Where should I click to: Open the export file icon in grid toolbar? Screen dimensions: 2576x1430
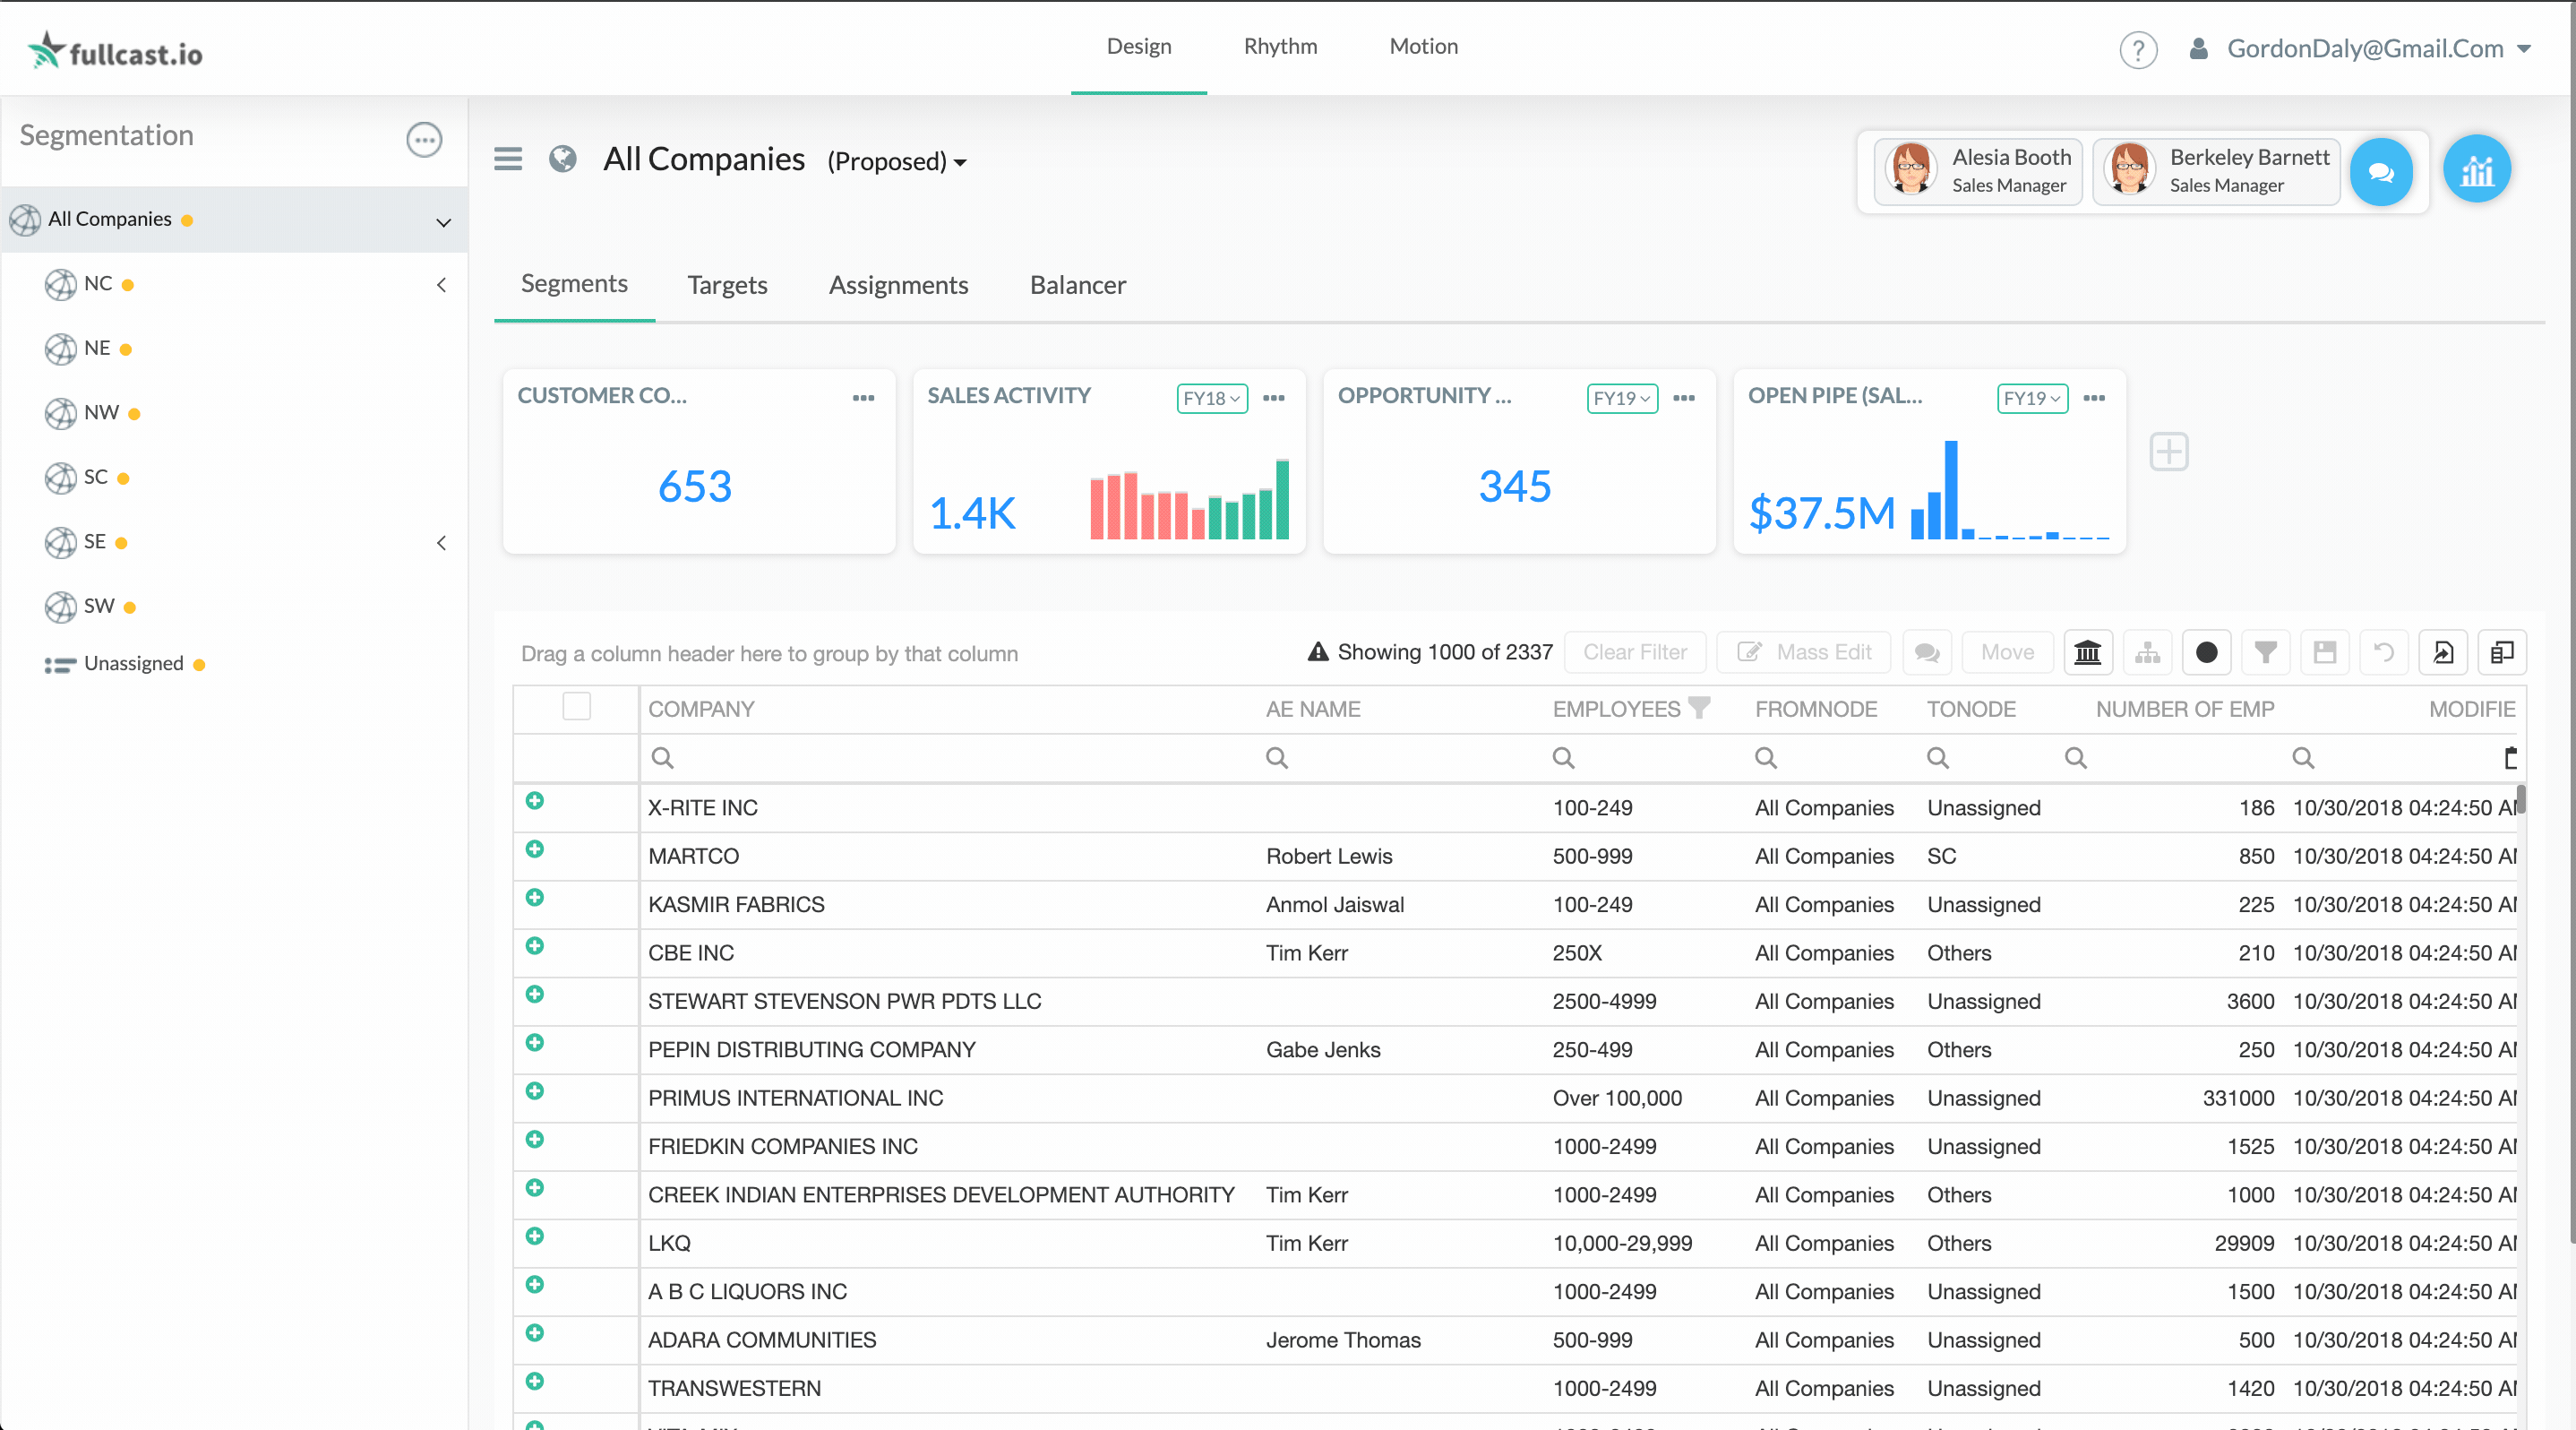click(x=2444, y=652)
